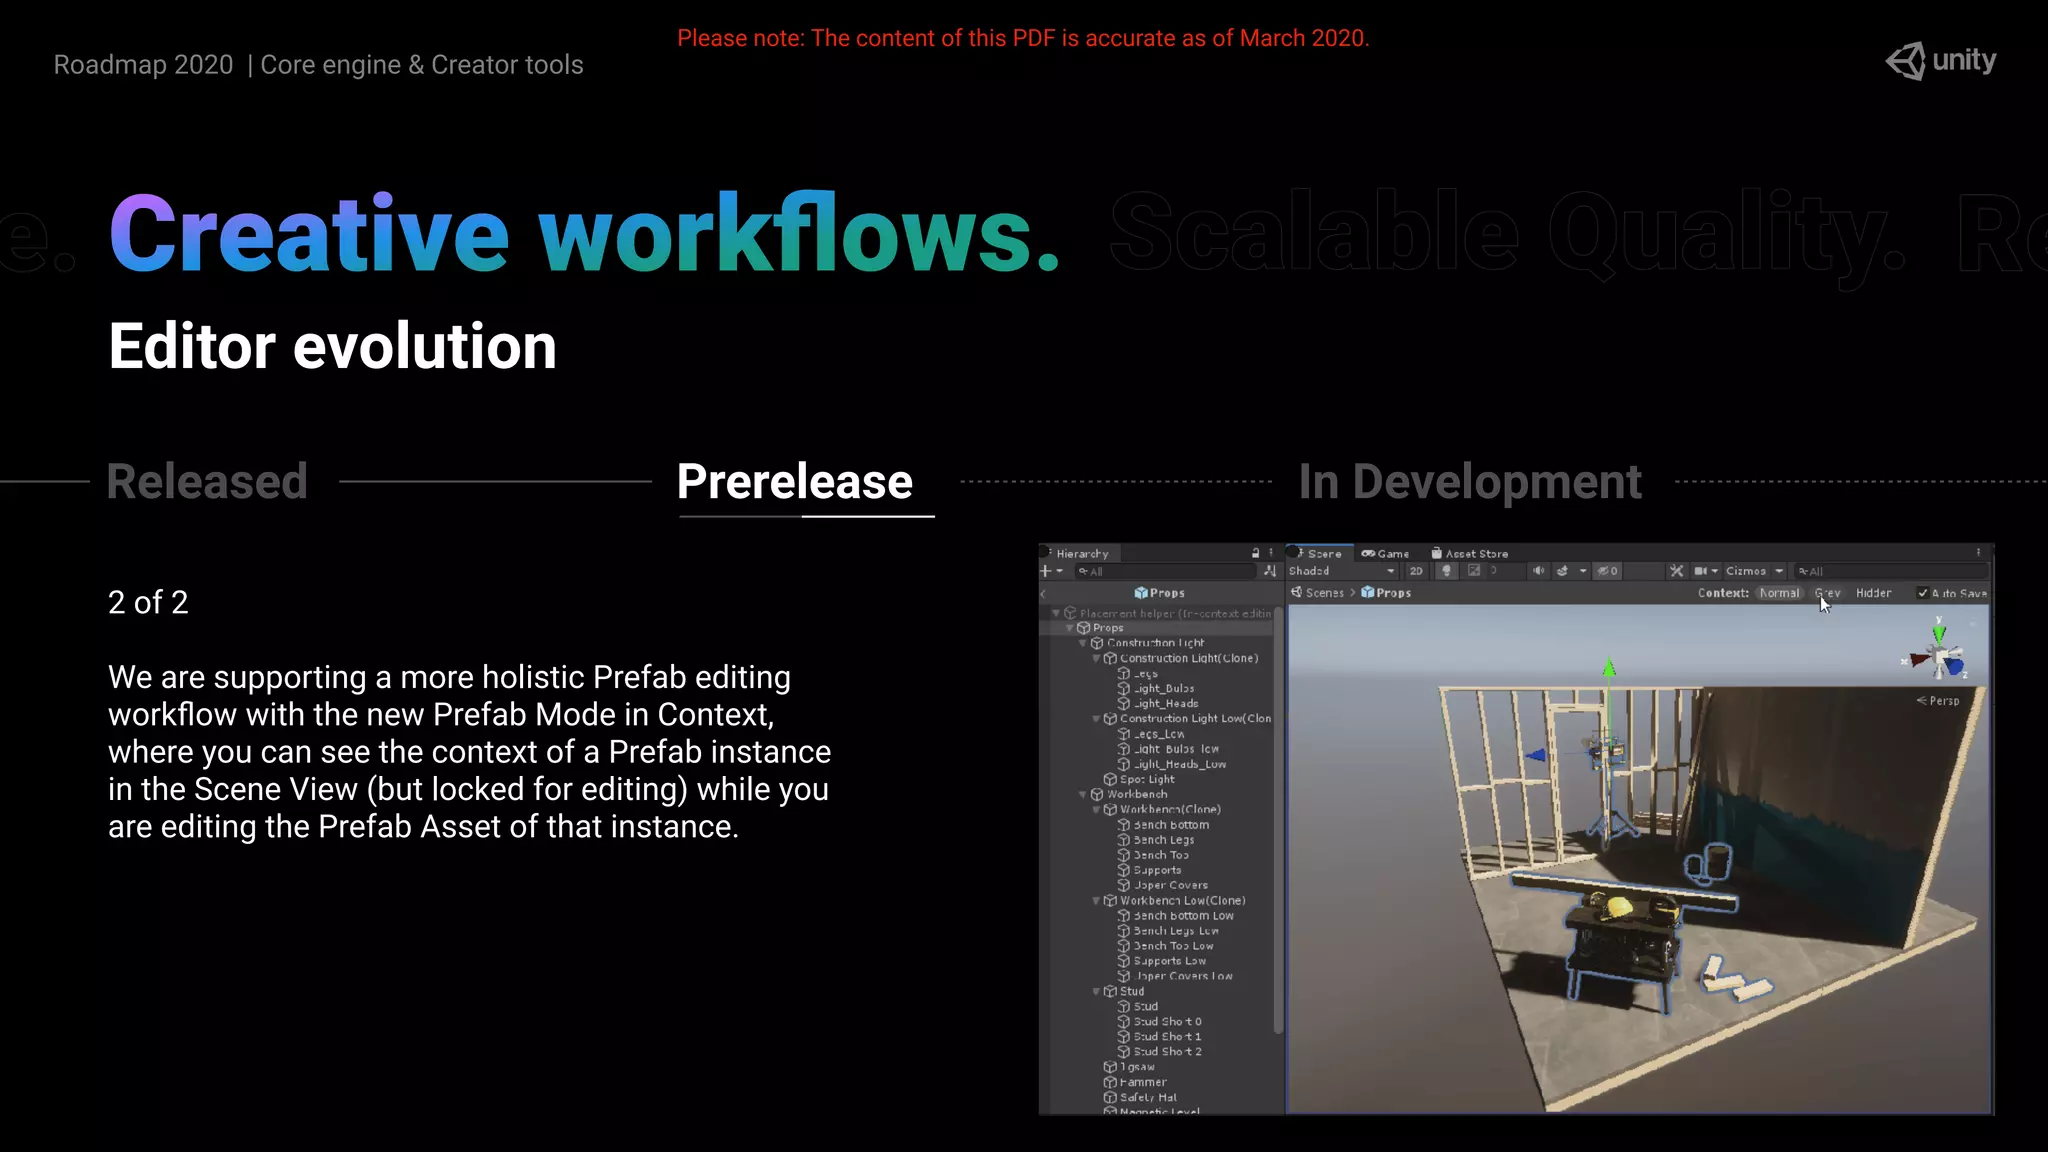Click the scene camera icon
The image size is (2048, 1152).
[1700, 571]
